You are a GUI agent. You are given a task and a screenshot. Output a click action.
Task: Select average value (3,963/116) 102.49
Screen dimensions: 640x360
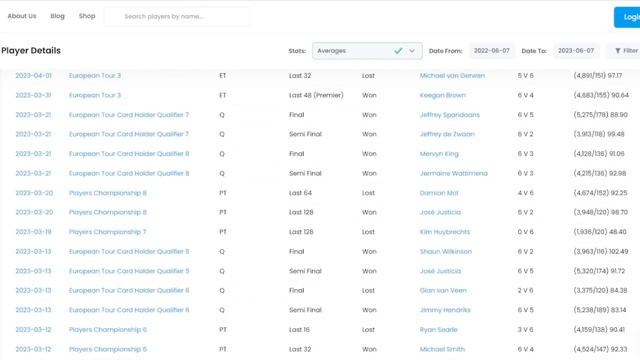tap(601, 251)
